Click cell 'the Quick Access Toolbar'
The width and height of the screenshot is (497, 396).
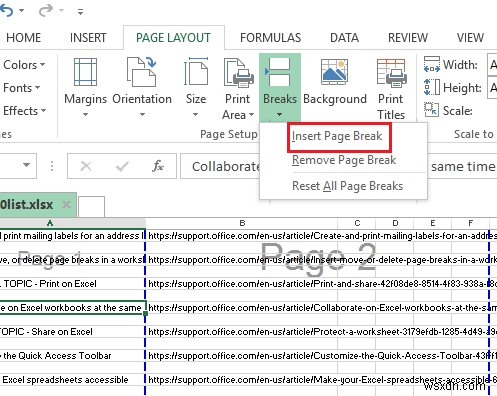73,356
